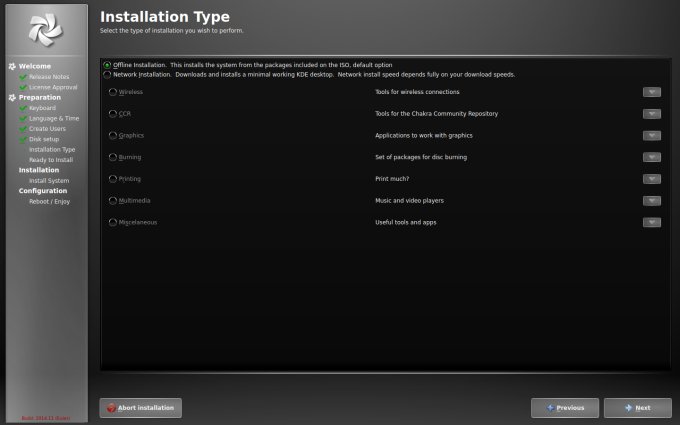This screenshot has width=680, height=425.
Task: Expand the CCR row dropdown arrow
Action: pos(652,114)
